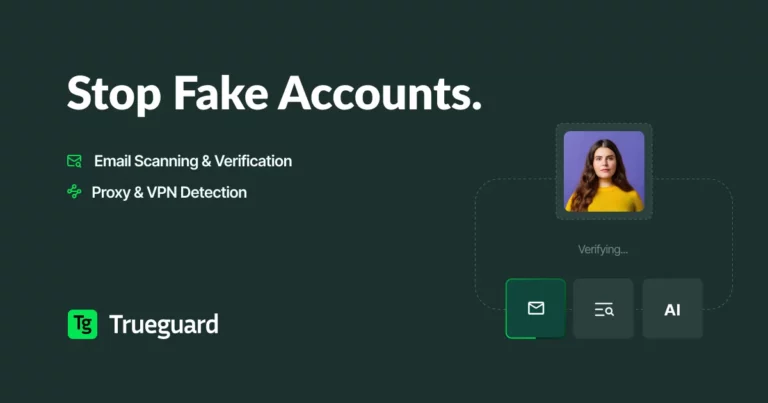Click the green Tg logo icon

click(x=82, y=324)
